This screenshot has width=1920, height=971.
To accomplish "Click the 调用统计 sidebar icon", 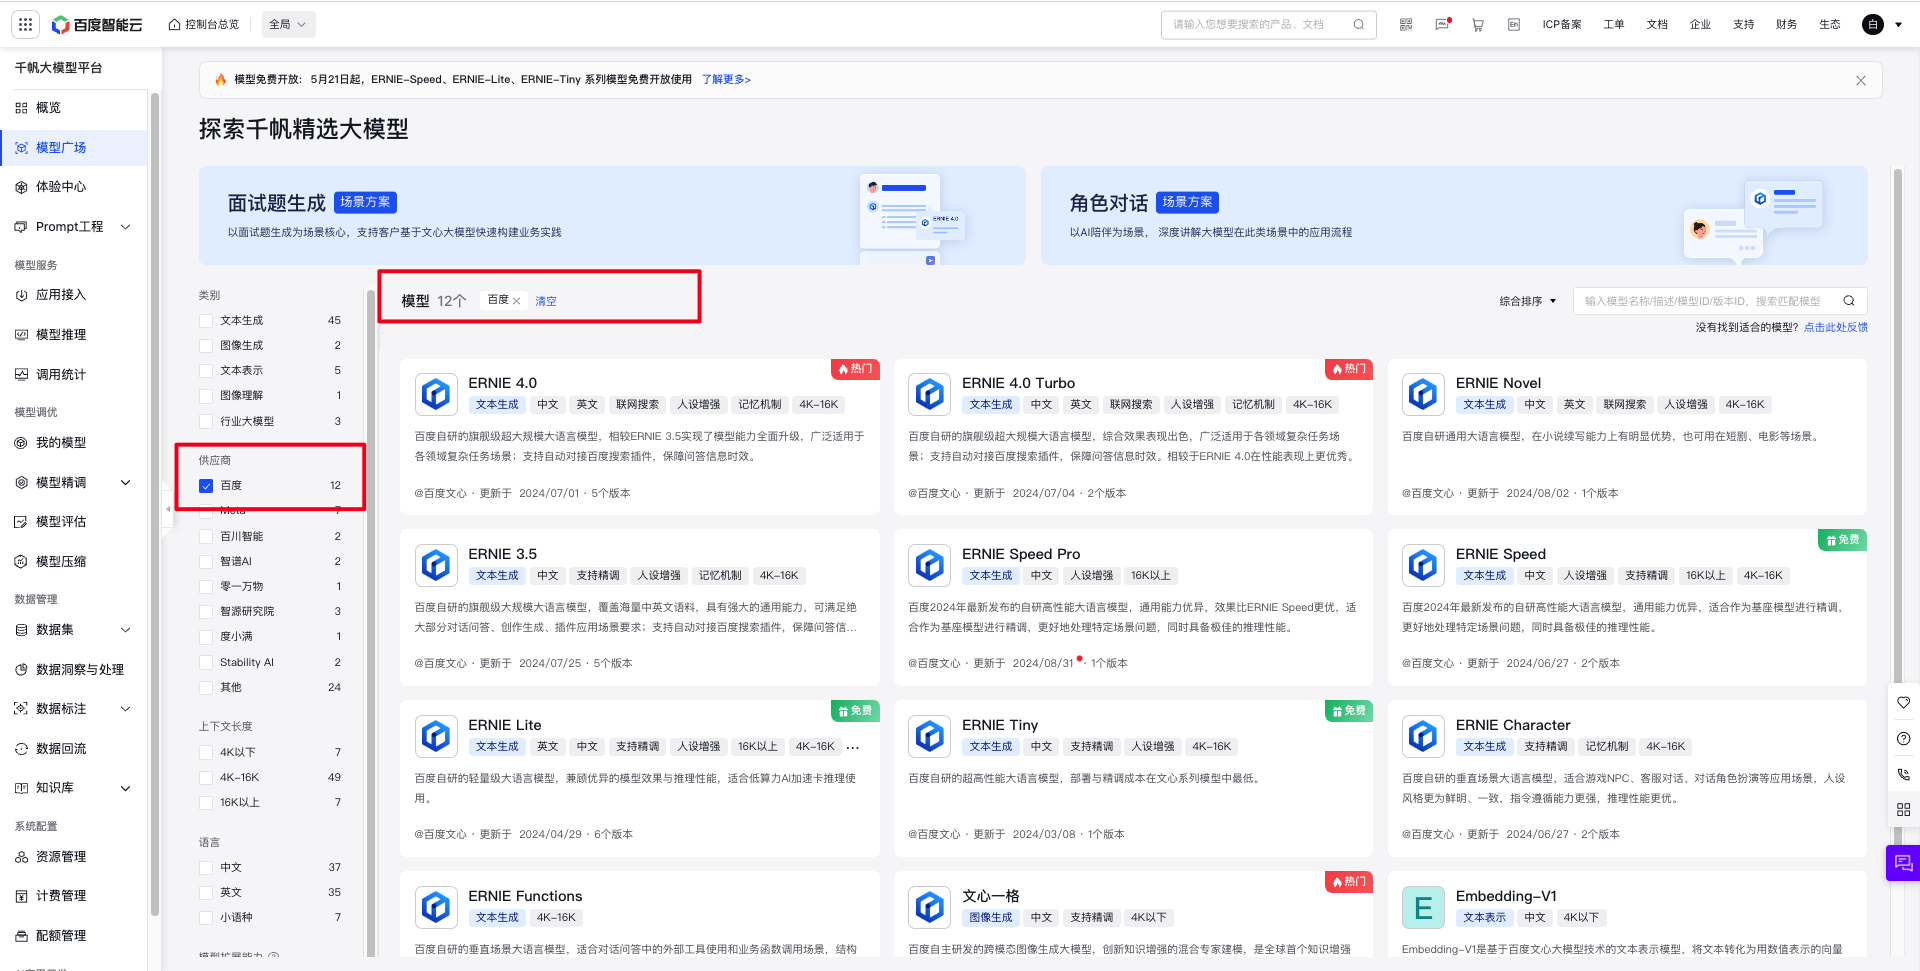I will [x=21, y=375].
